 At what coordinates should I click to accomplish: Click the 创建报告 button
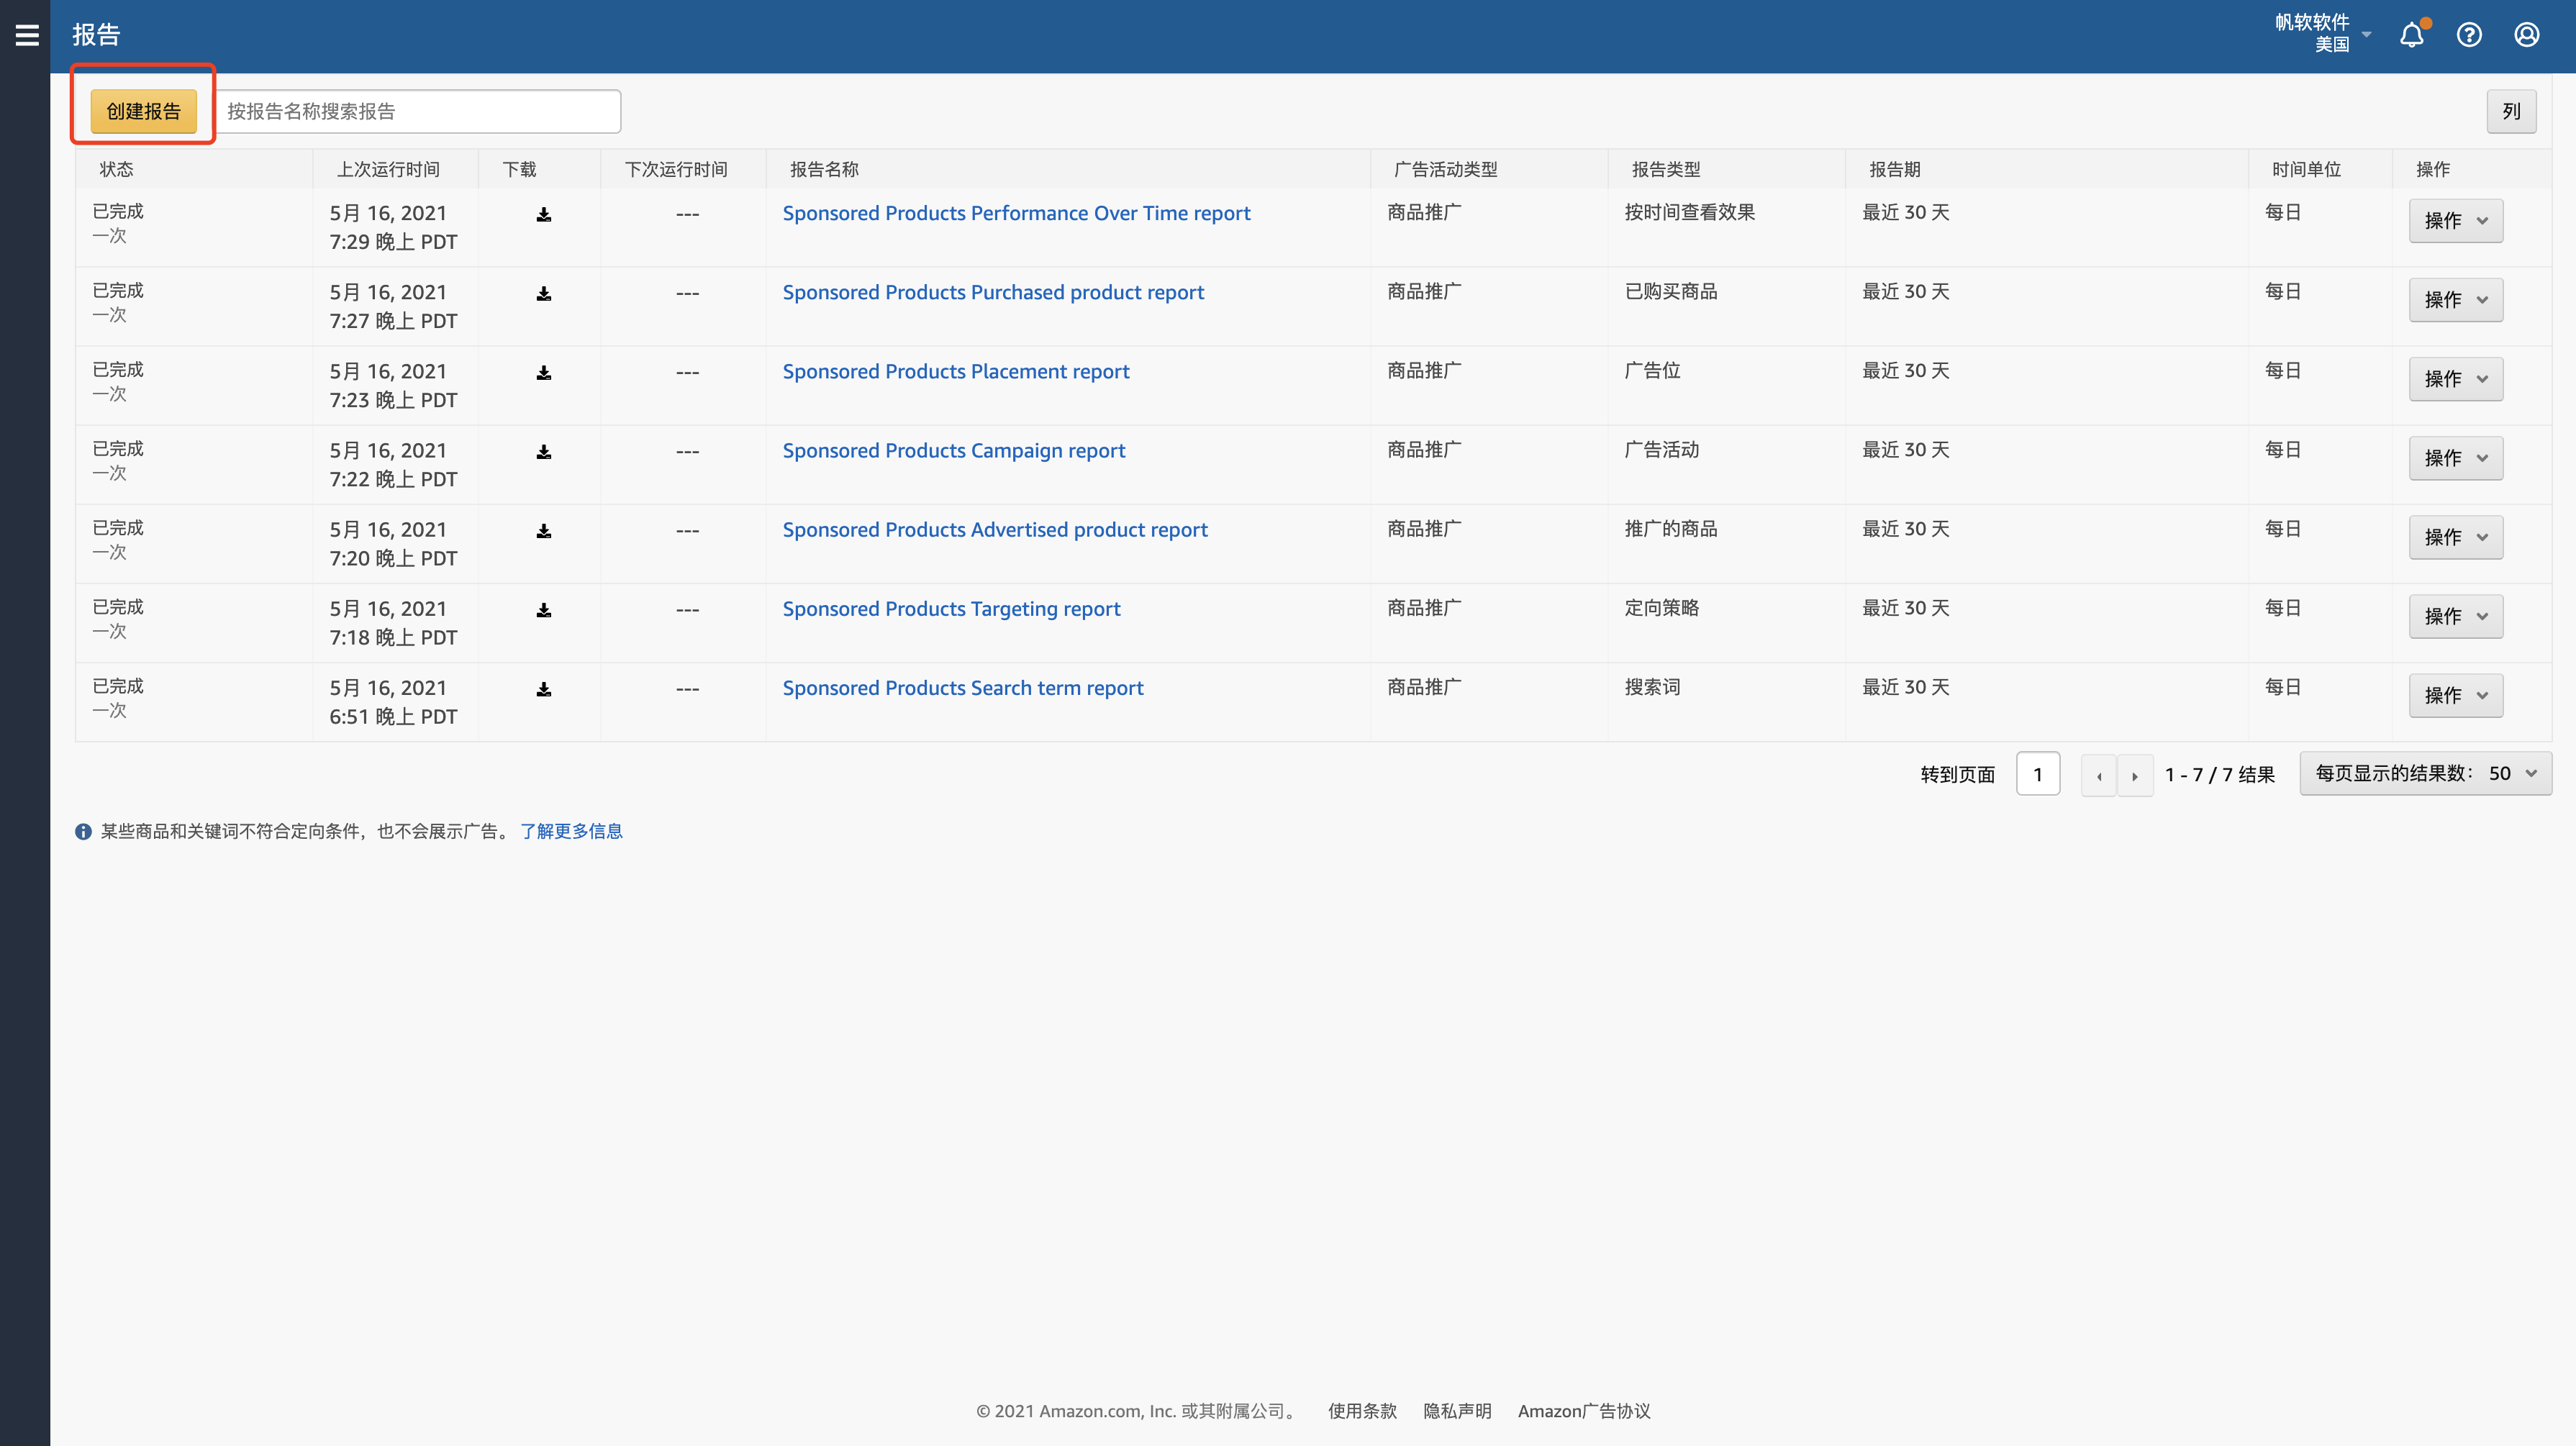pos(143,111)
